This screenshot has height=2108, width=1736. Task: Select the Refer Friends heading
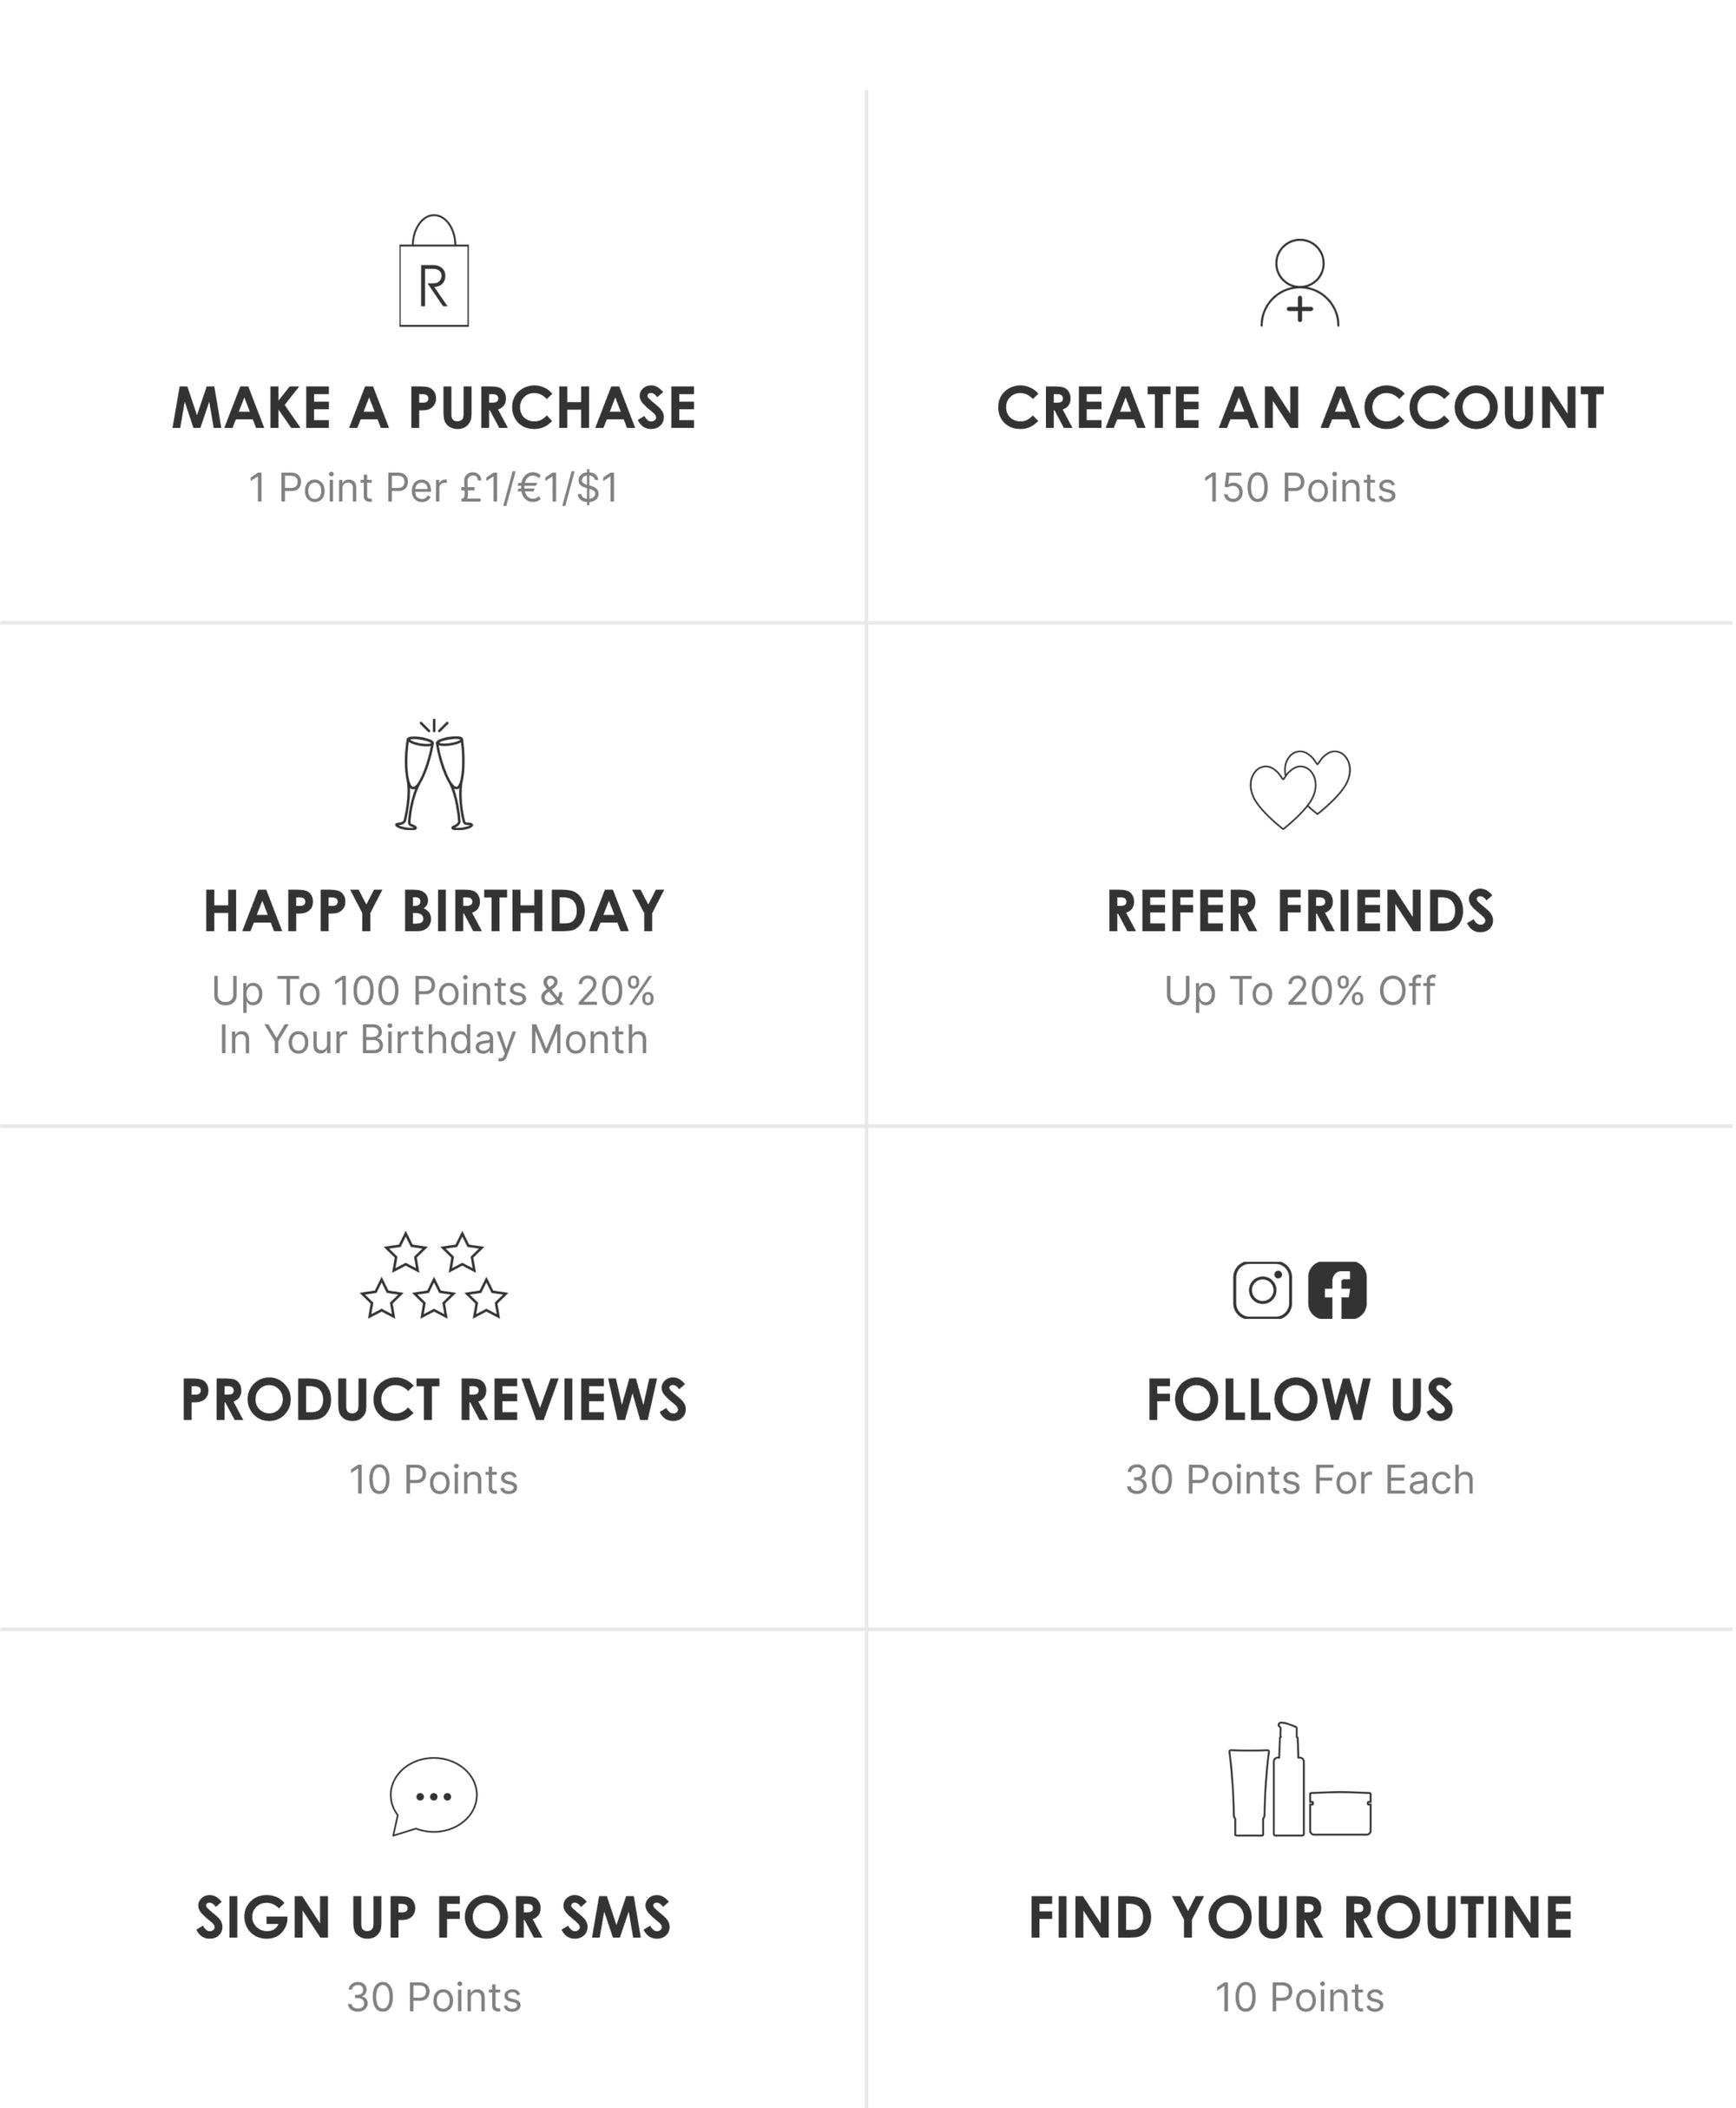1300,912
